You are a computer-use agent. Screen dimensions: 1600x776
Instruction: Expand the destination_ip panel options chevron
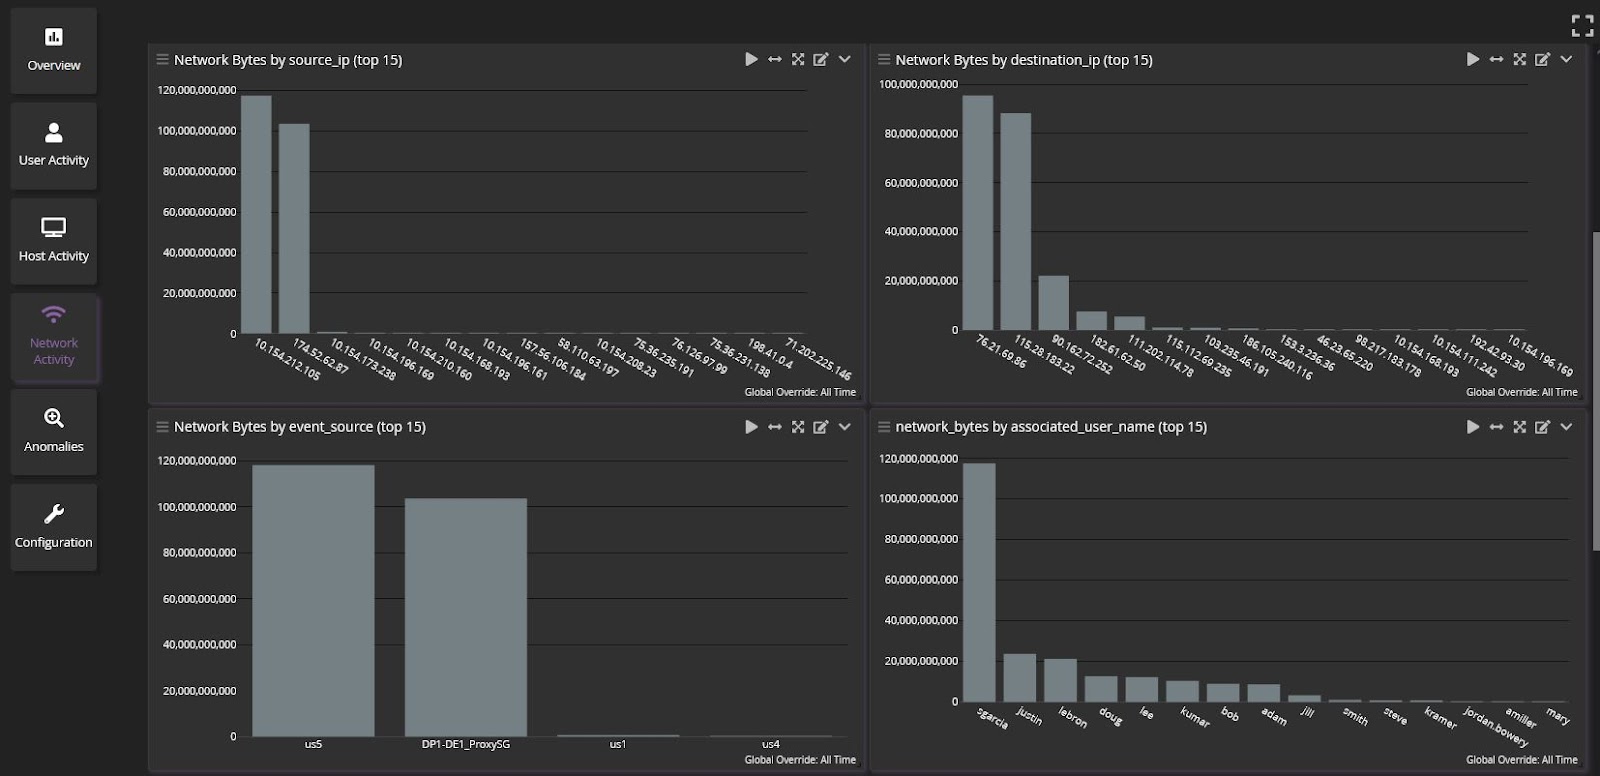(1566, 60)
